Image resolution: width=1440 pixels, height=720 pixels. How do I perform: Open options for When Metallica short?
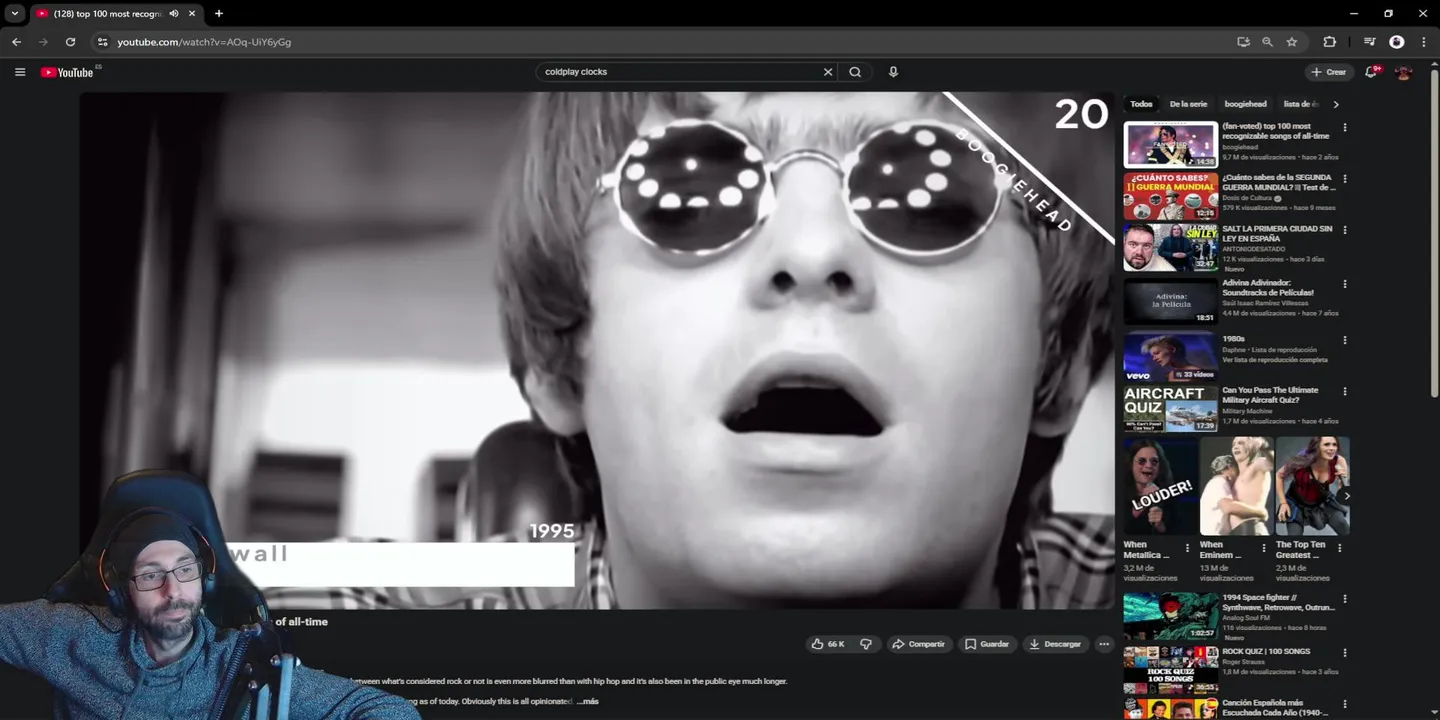click(x=1188, y=548)
